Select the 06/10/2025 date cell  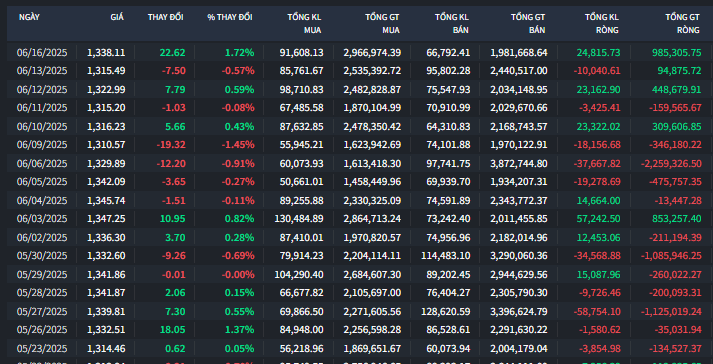(42, 126)
